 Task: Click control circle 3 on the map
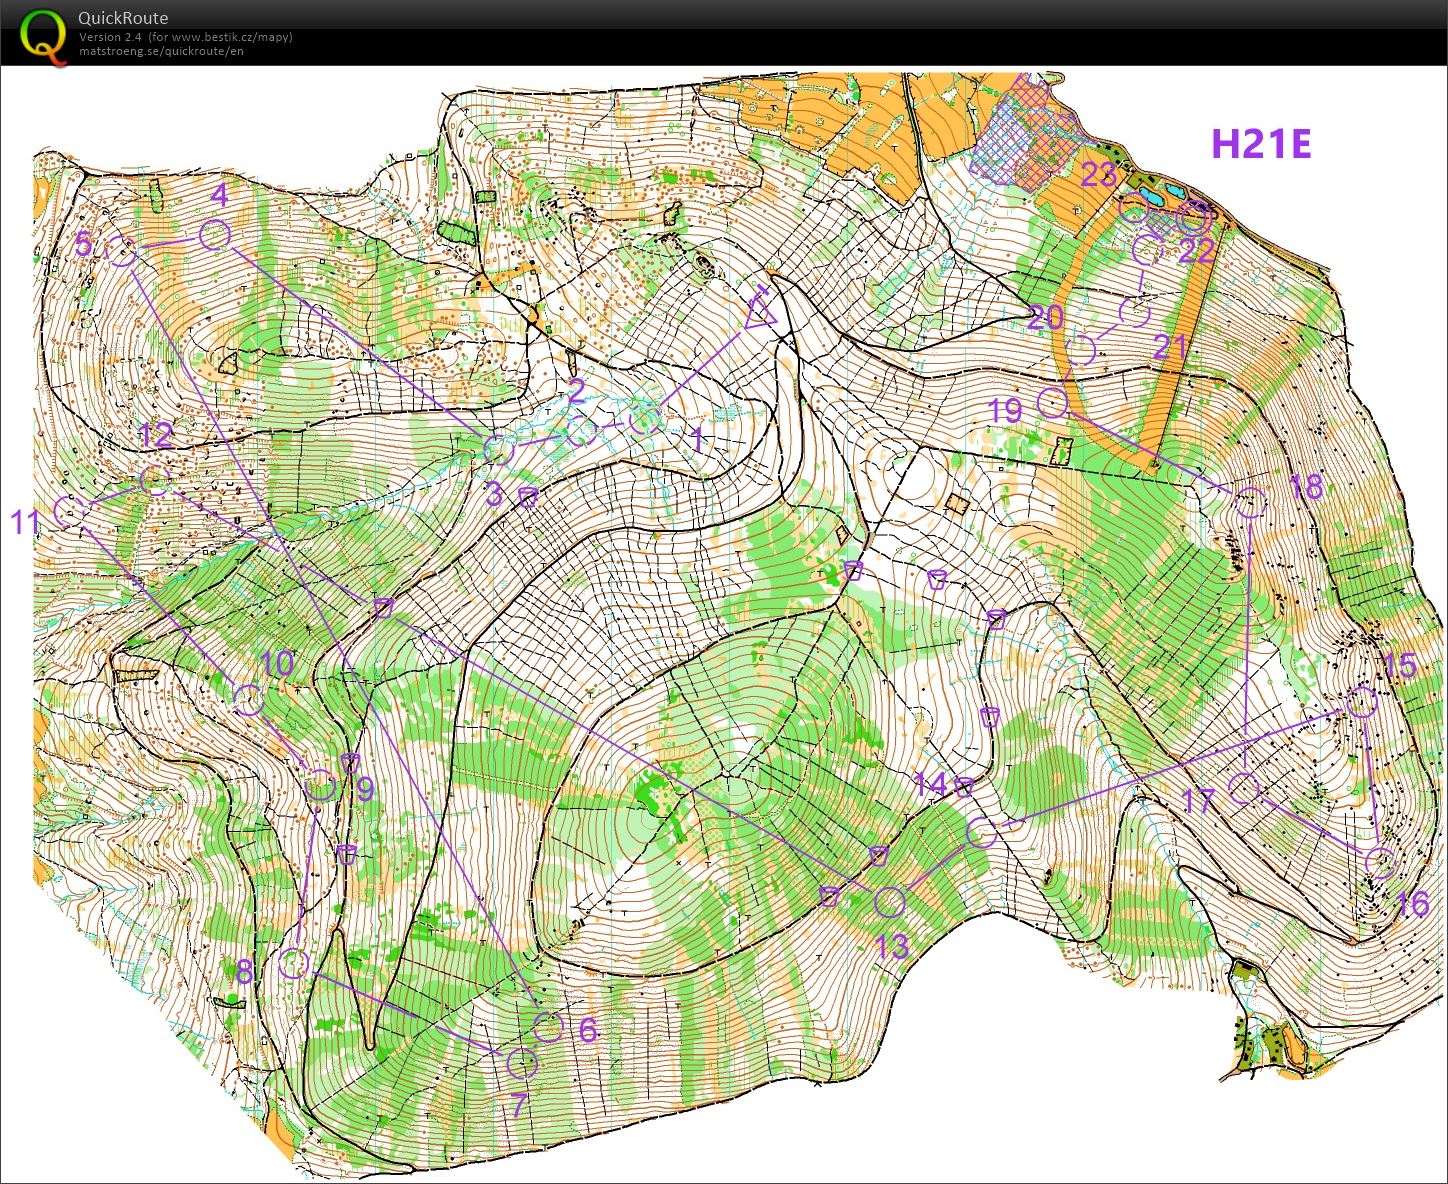tap(498, 449)
